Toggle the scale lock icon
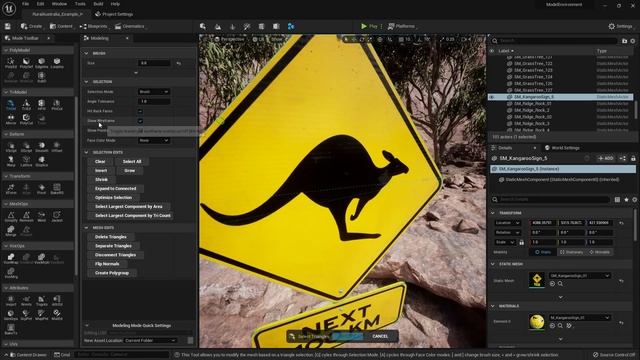This screenshot has width=640, height=360. tap(521, 242)
